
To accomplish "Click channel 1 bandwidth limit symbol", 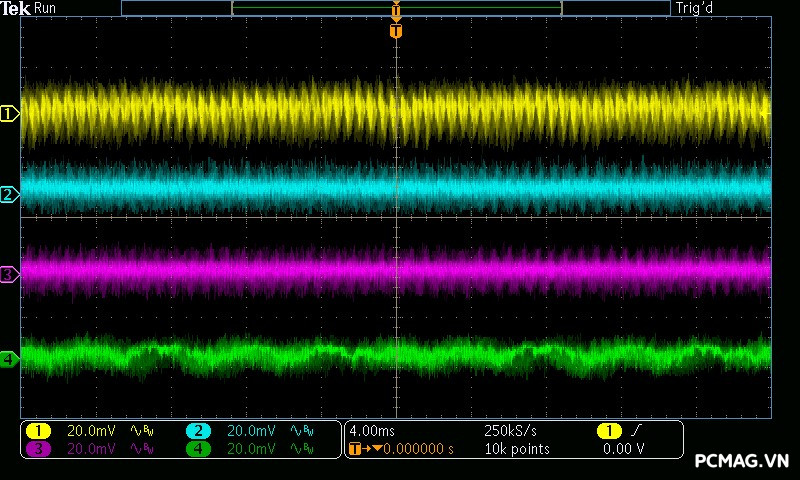I will pyautogui.click(x=143, y=431).
